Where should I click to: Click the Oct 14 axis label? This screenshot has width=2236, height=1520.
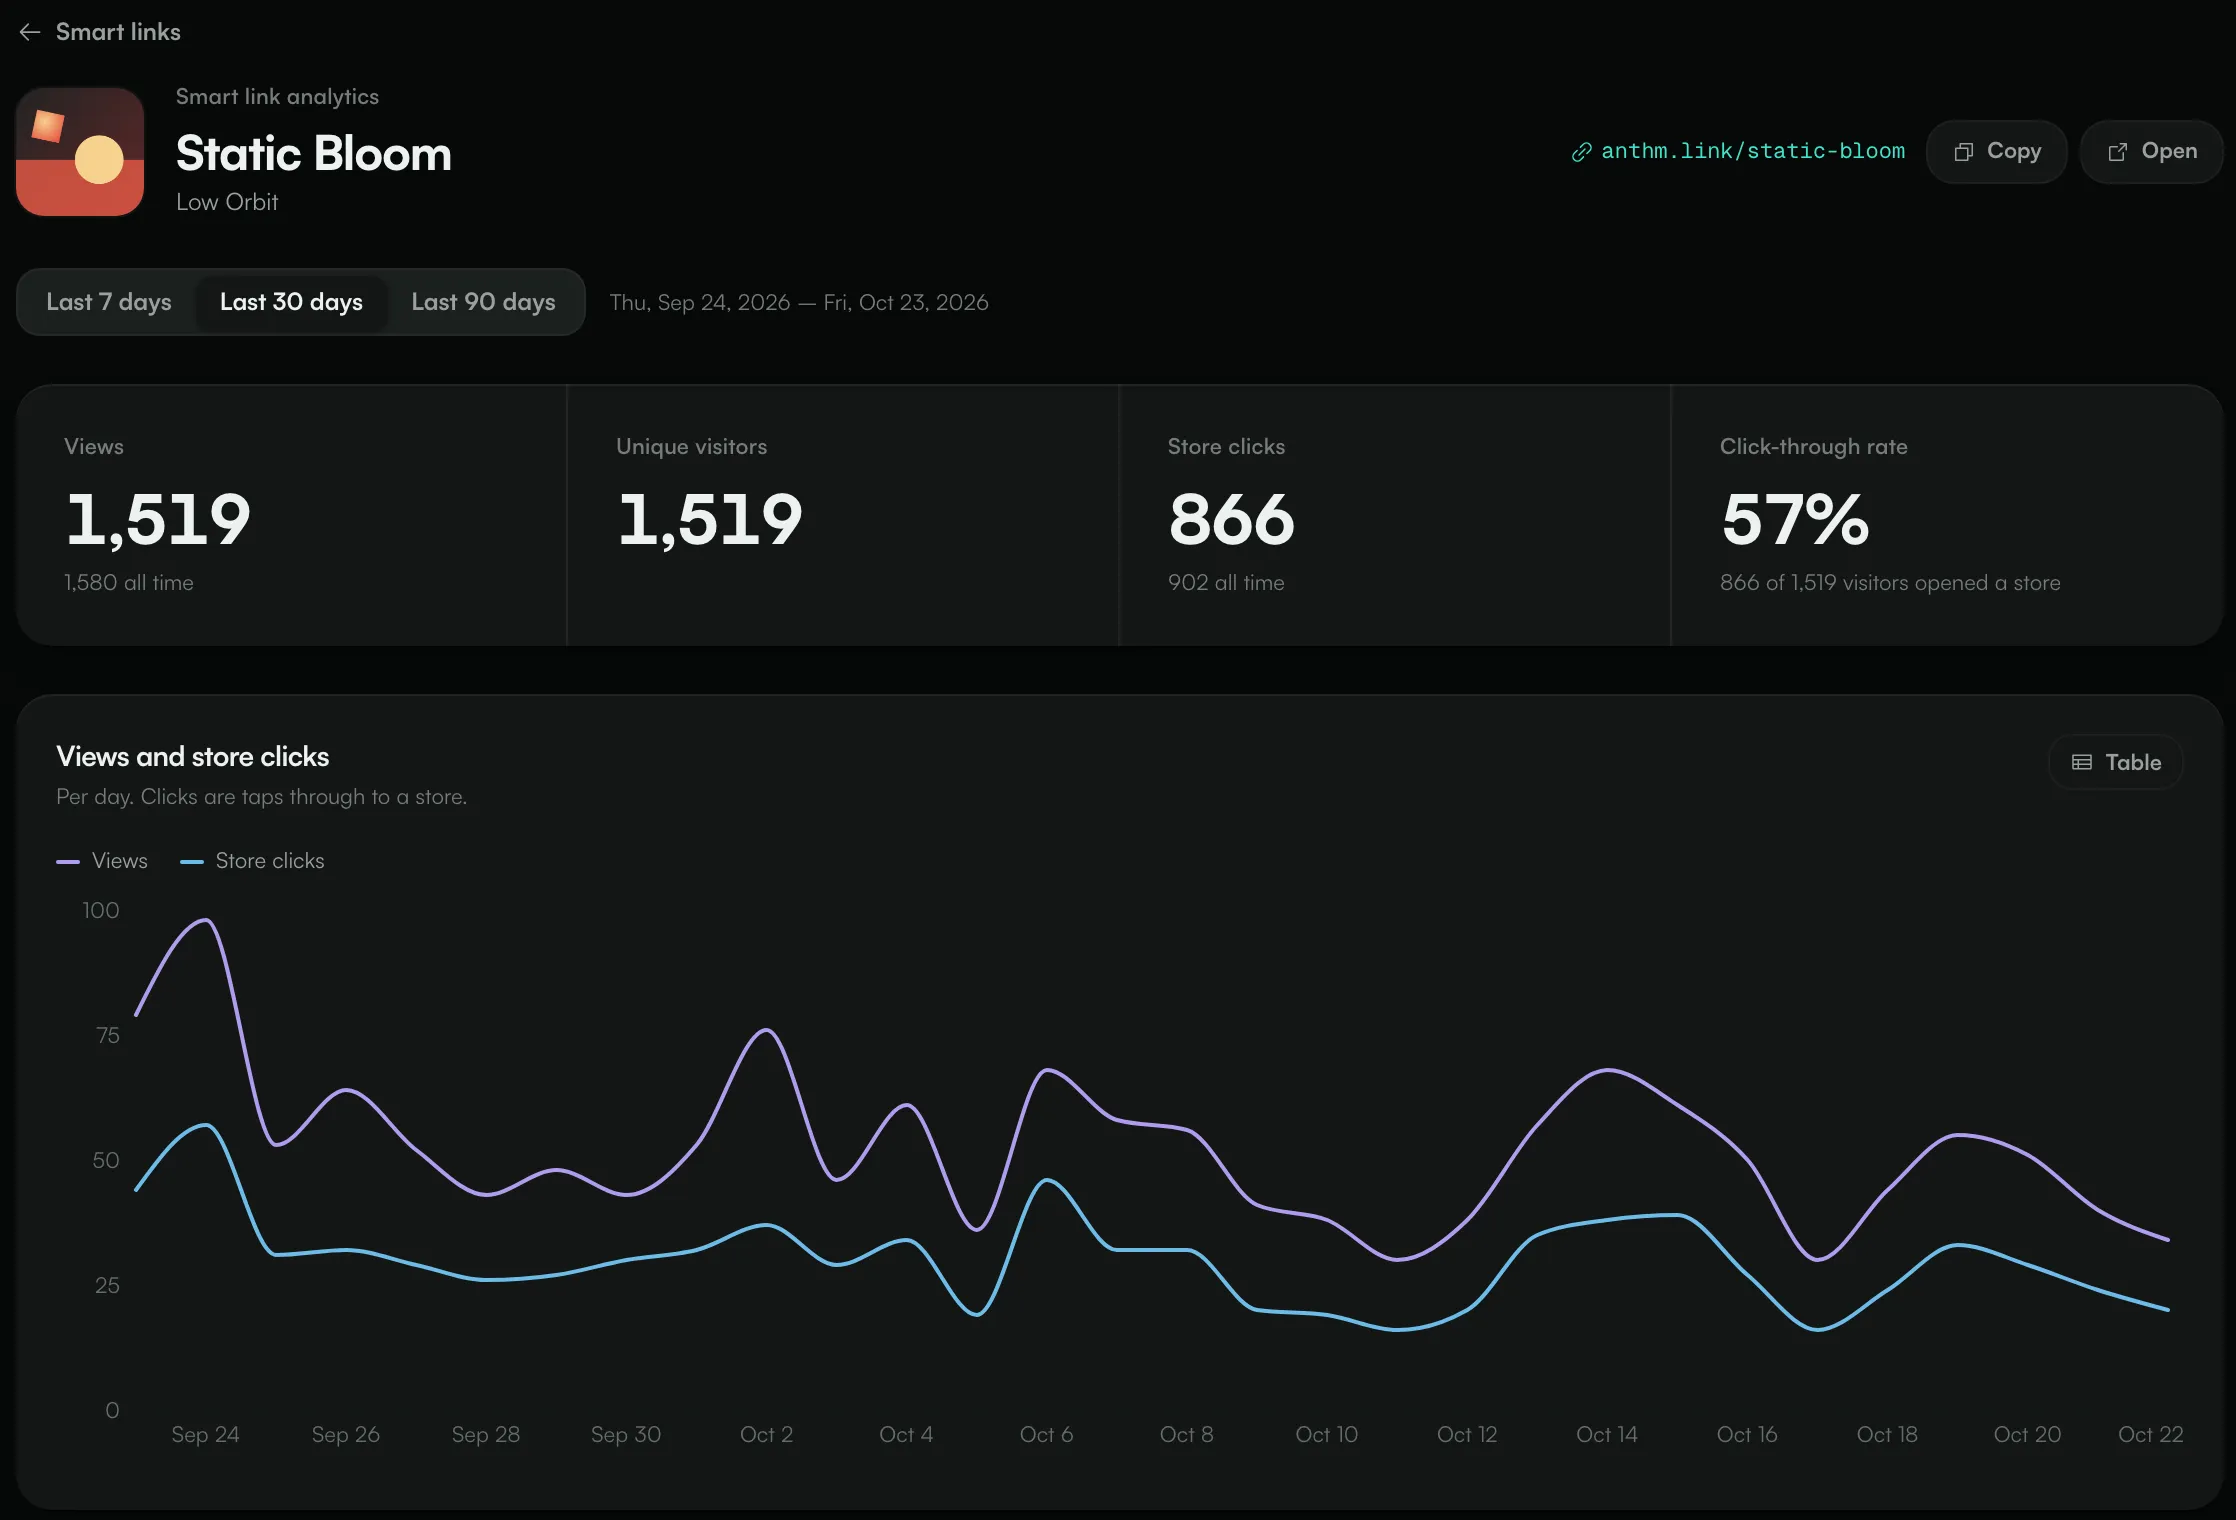pyautogui.click(x=1607, y=1435)
